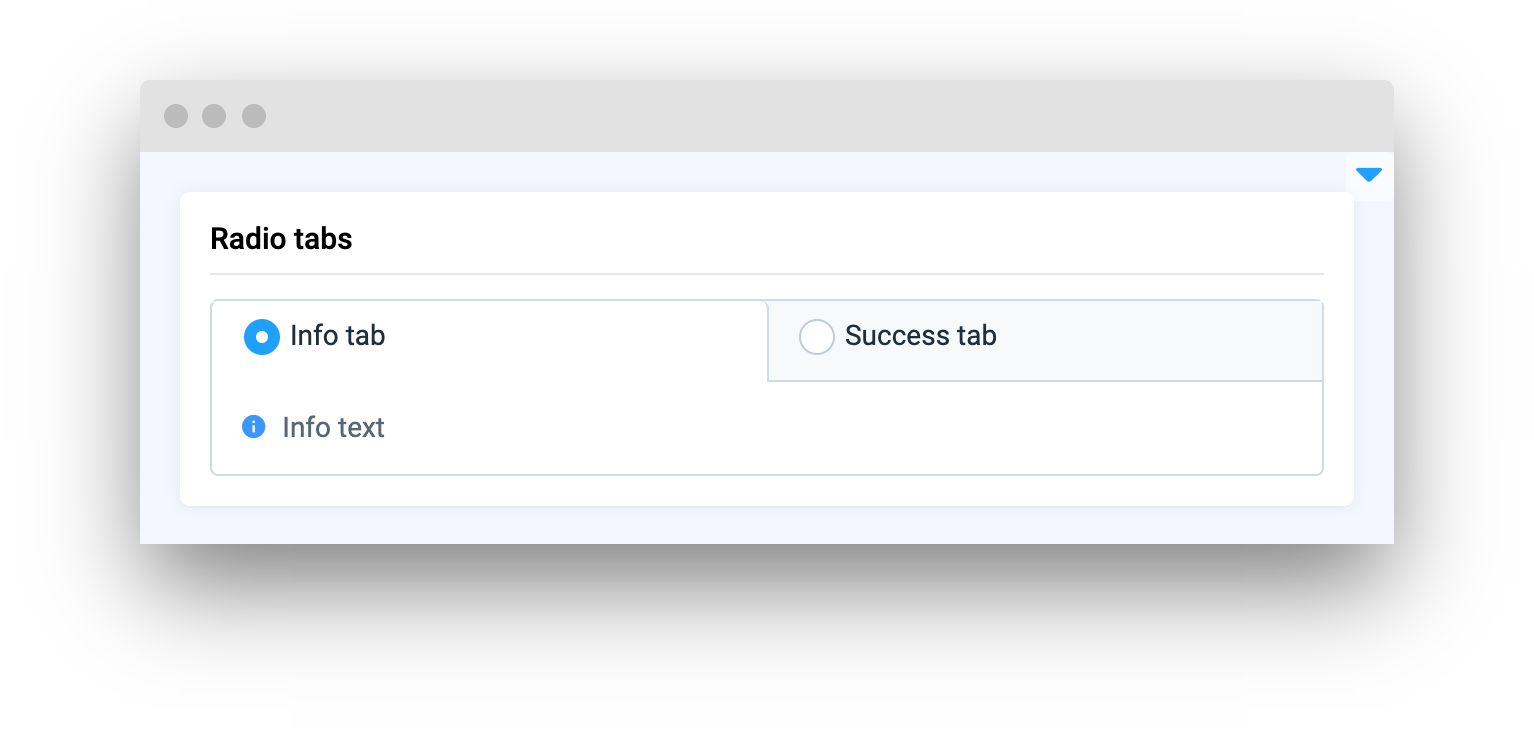Switch to the "Success tab" label
This screenshot has height=744, width=1534.
tap(920, 336)
